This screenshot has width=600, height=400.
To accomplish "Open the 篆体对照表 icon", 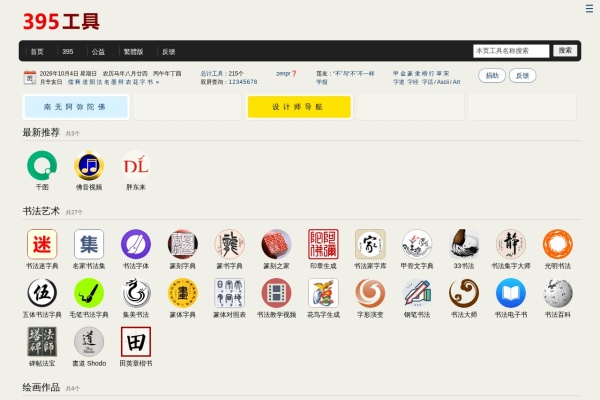I will pos(230,293).
